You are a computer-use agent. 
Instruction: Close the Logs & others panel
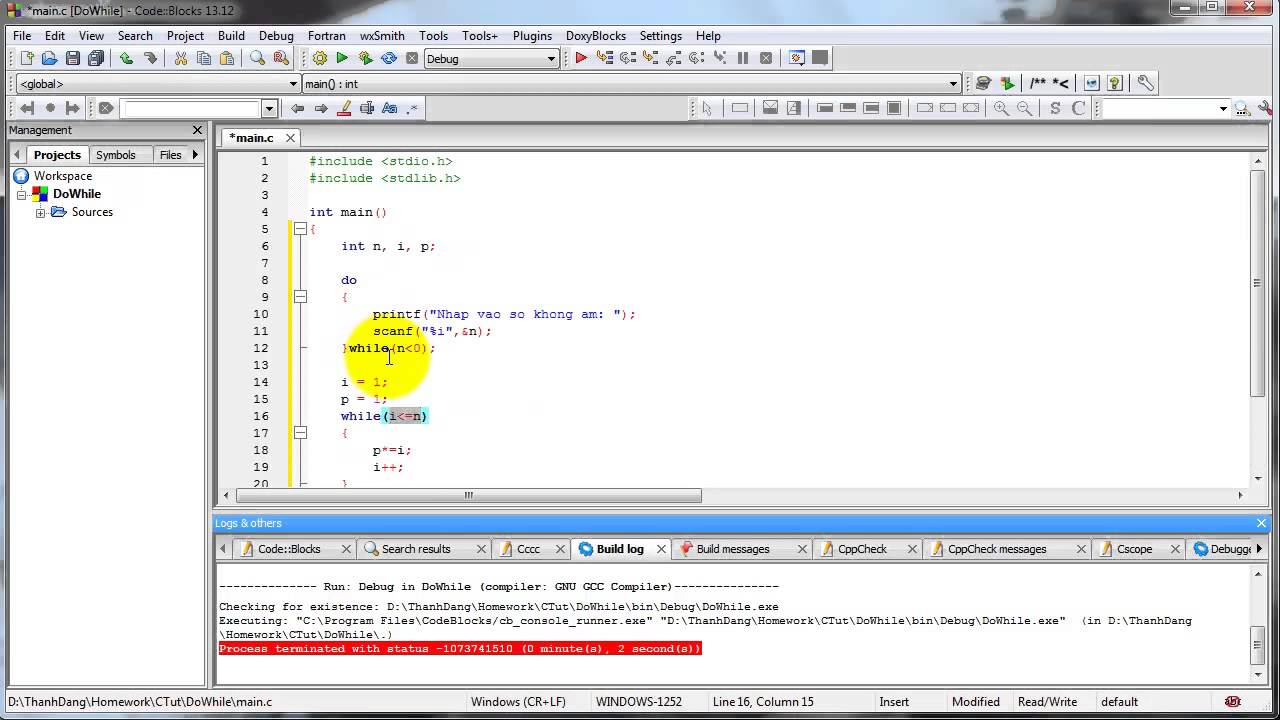tap(1261, 523)
